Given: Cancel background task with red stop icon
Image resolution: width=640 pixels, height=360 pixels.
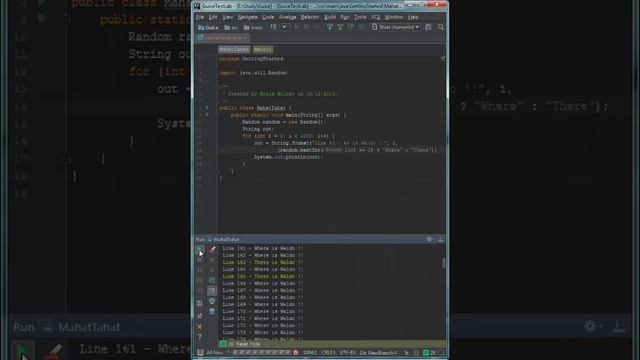Looking at the screenshot, I should pos(296,353).
